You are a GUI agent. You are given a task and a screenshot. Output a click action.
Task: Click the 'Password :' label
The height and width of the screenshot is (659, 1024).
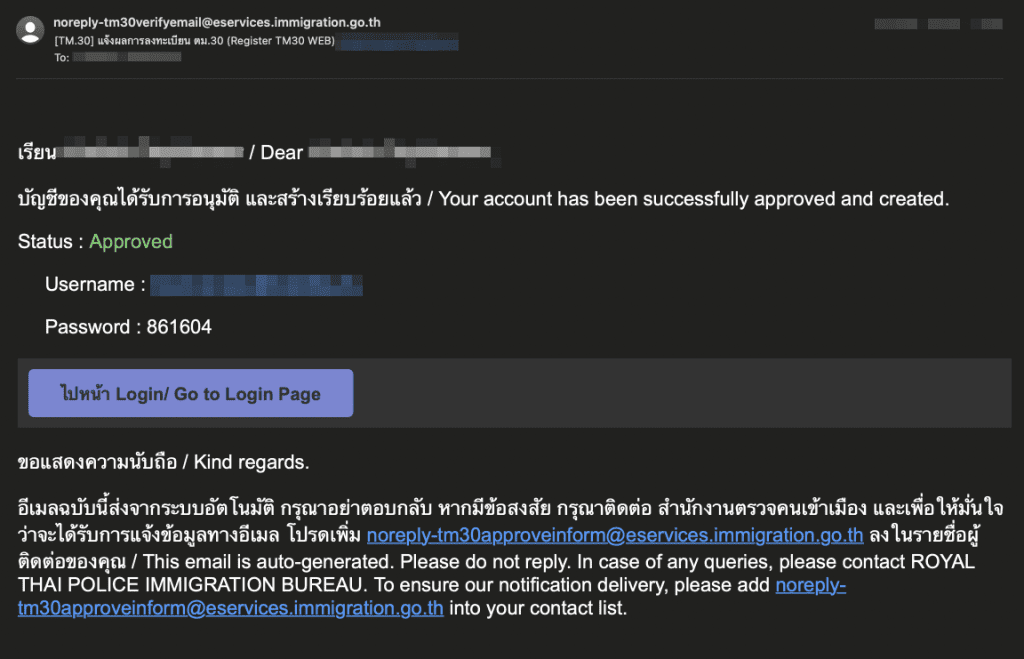[x=93, y=327]
